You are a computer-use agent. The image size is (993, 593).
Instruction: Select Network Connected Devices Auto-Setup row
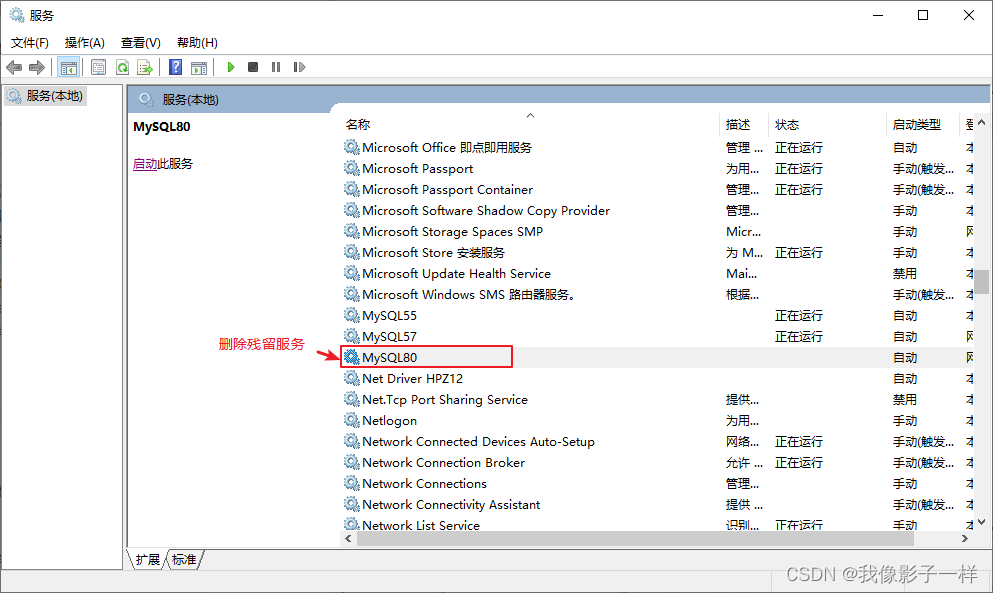click(657, 441)
